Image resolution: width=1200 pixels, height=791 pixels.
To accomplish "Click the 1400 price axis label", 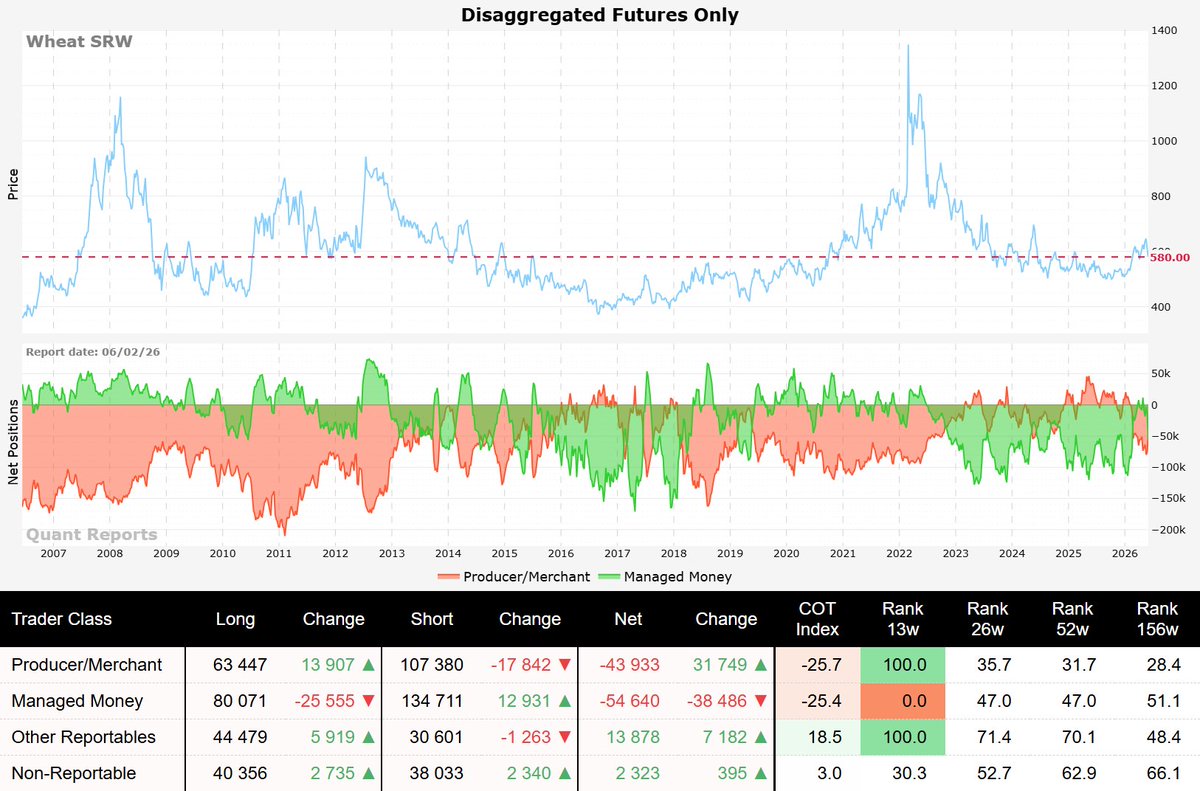I will coord(1164,31).
